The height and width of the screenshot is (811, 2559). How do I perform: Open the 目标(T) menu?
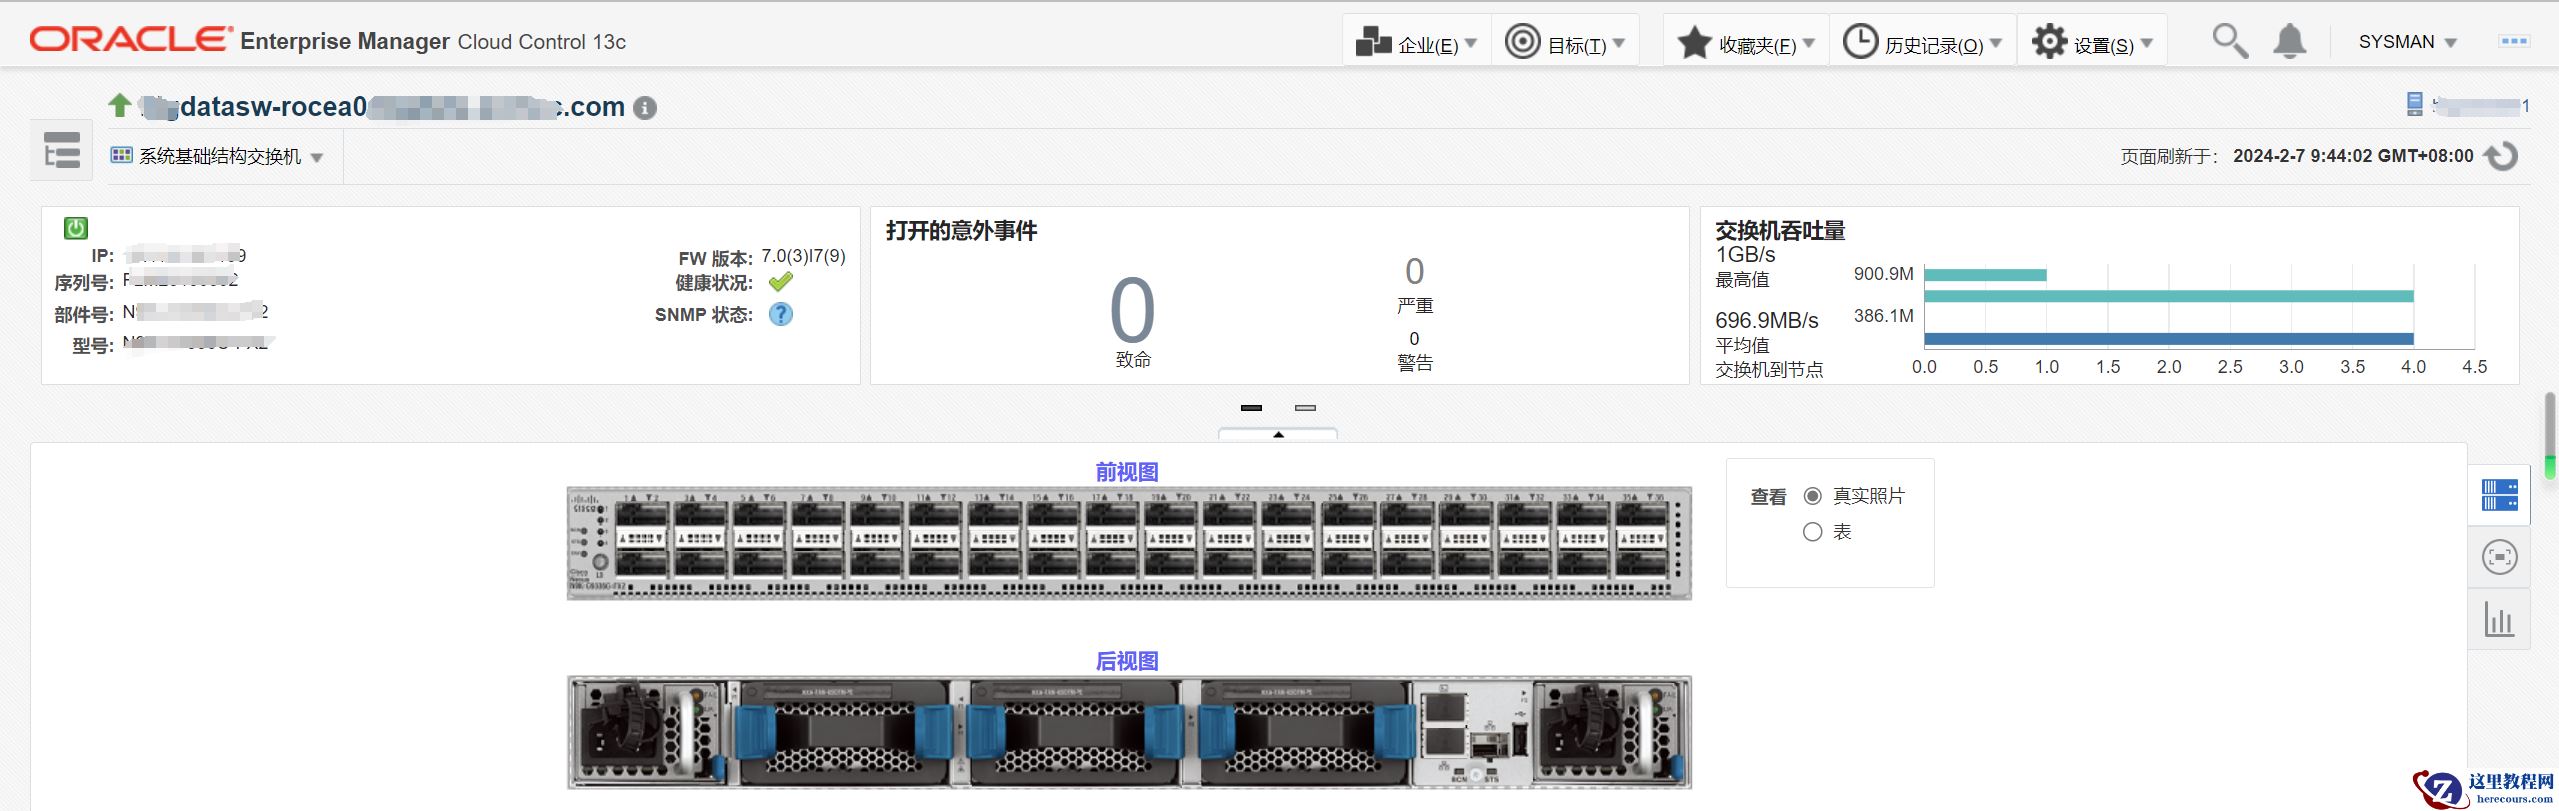pos(1565,43)
